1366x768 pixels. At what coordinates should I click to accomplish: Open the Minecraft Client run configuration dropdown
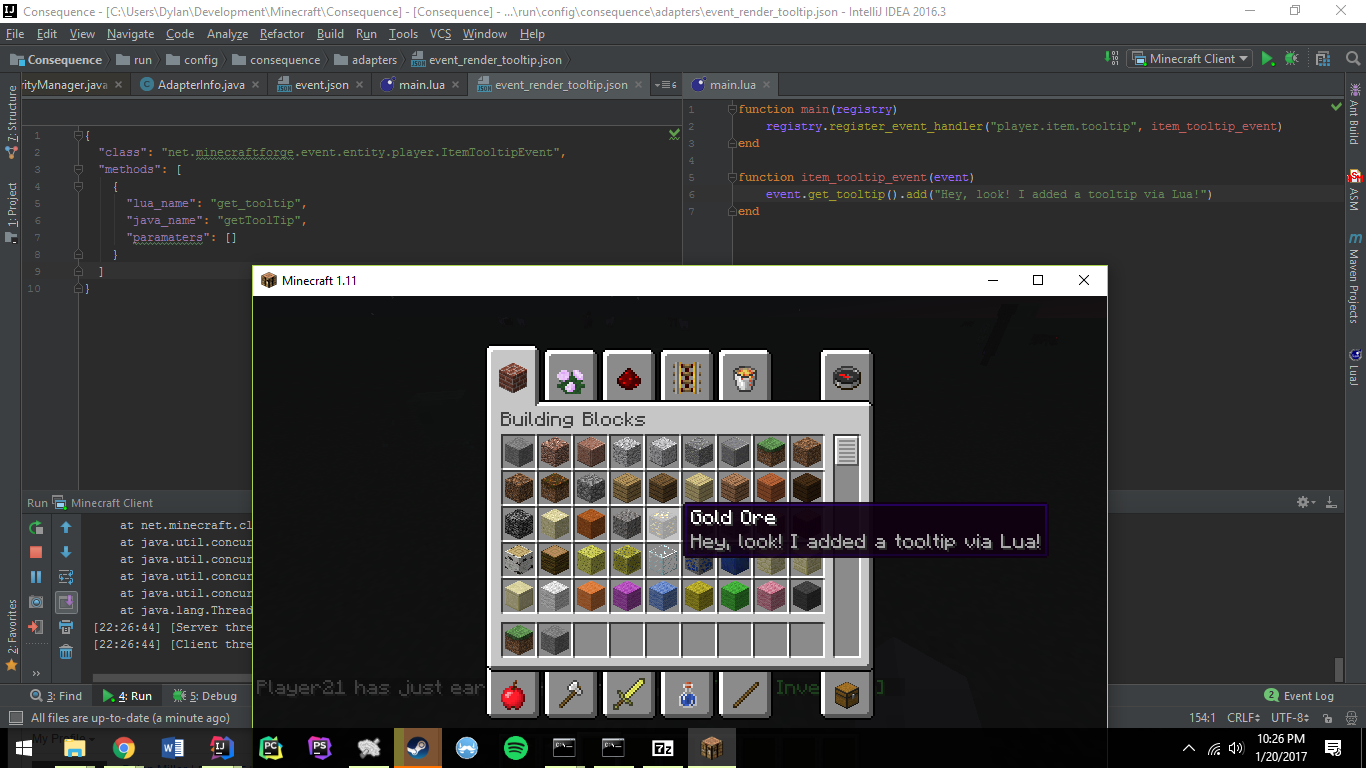(x=1190, y=59)
